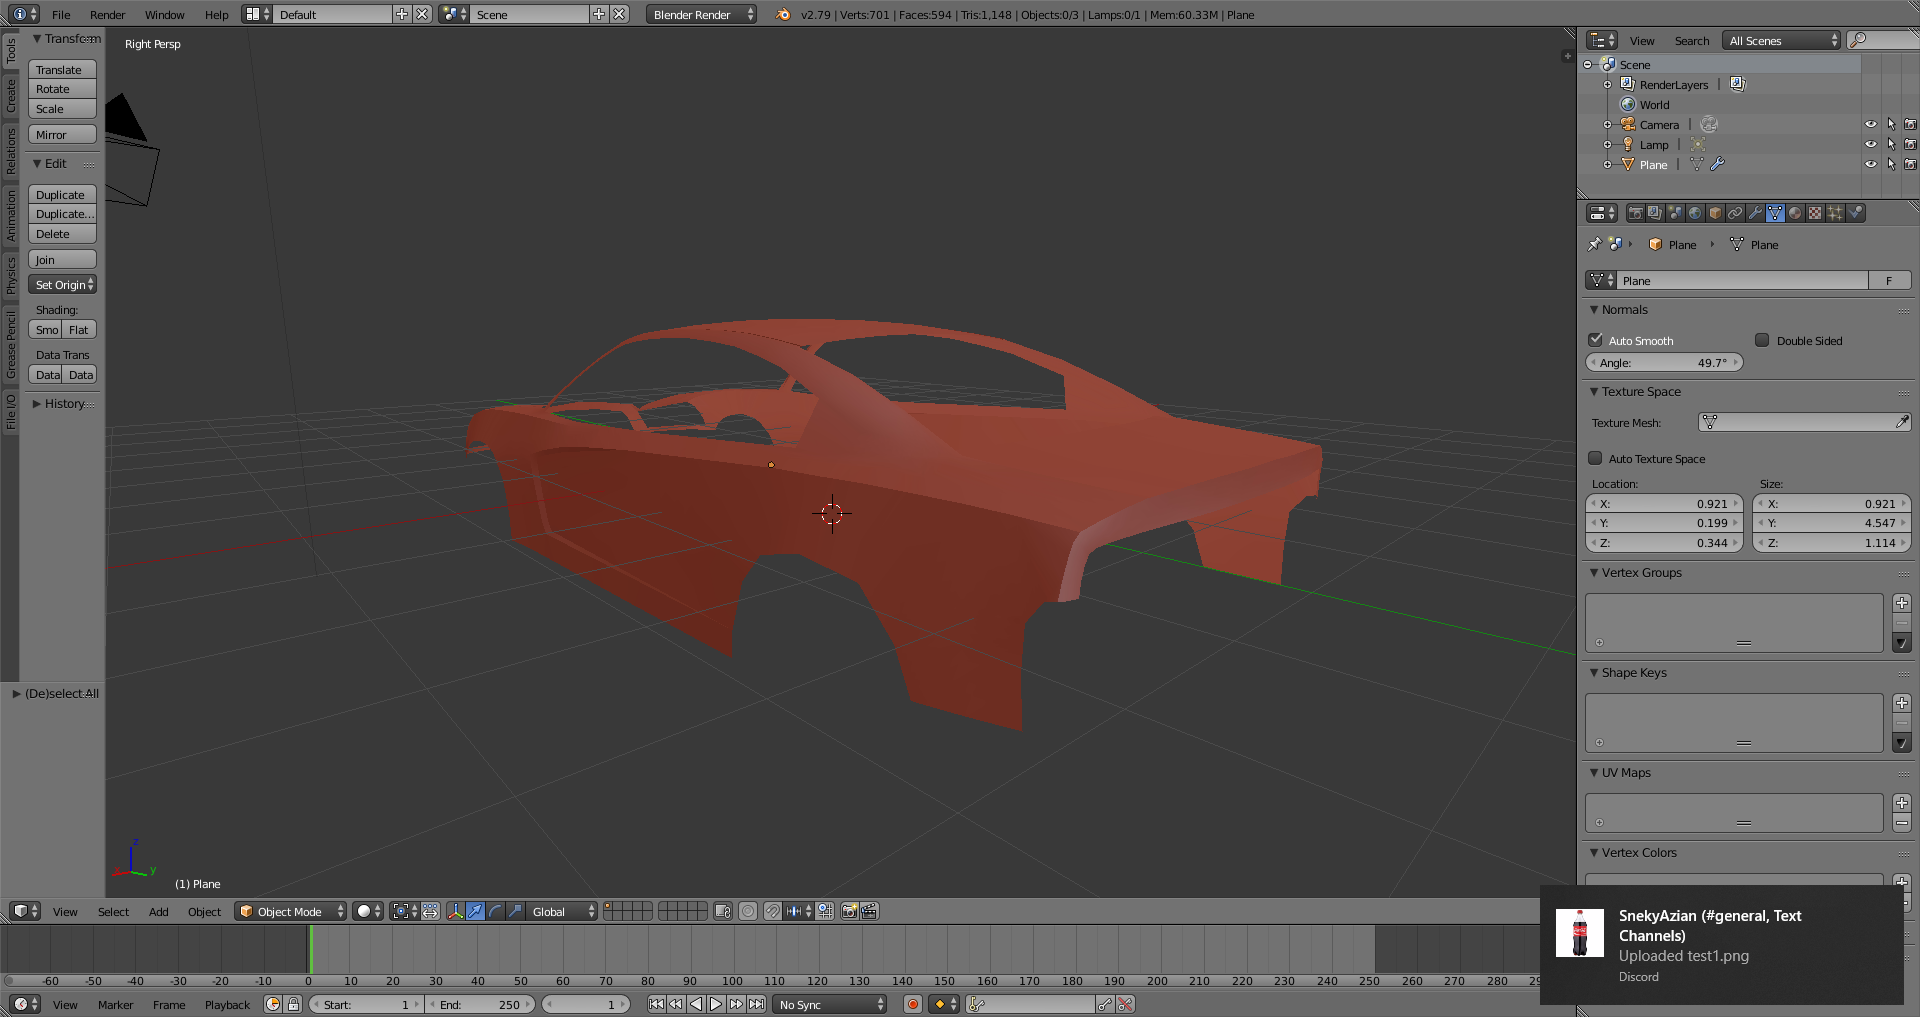Open the All Scenes outliner filter dropdown
This screenshot has width=1920, height=1017.
coord(1781,40)
